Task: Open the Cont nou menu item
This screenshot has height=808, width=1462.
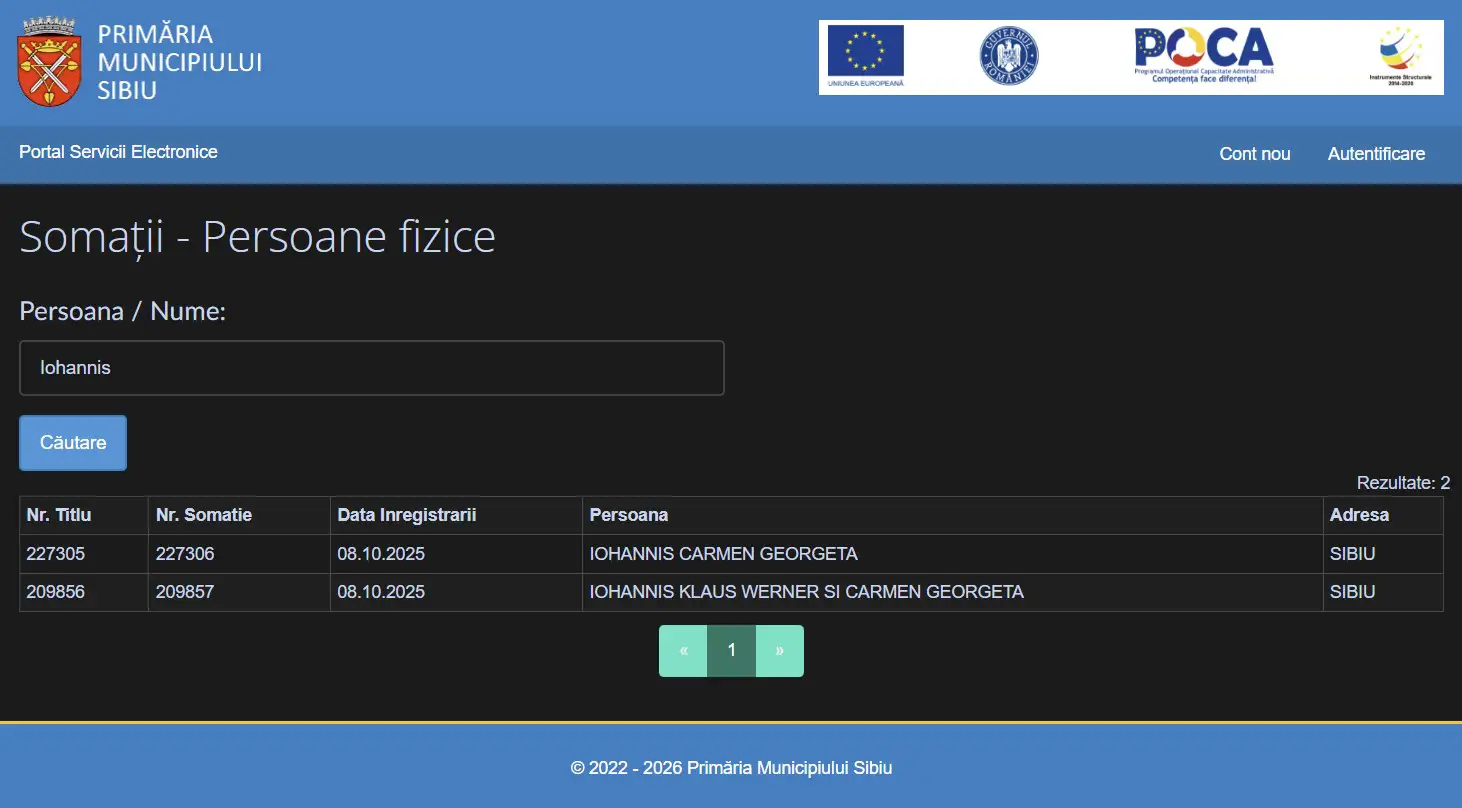Action: (x=1255, y=154)
